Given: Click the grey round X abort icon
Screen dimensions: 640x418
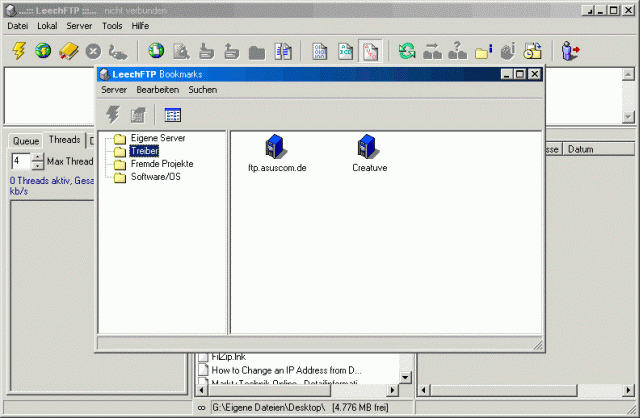Looking at the screenshot, I should click(93, 51).
